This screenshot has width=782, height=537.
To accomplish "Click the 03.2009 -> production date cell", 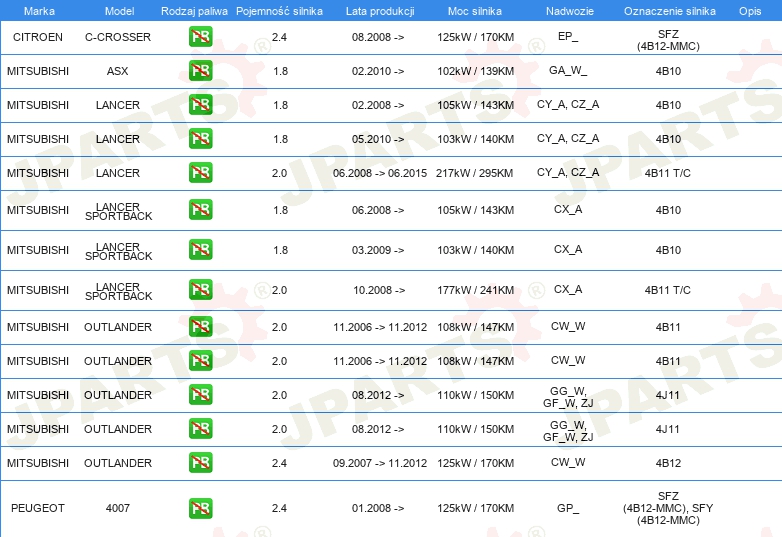I will tap(378, 250).
